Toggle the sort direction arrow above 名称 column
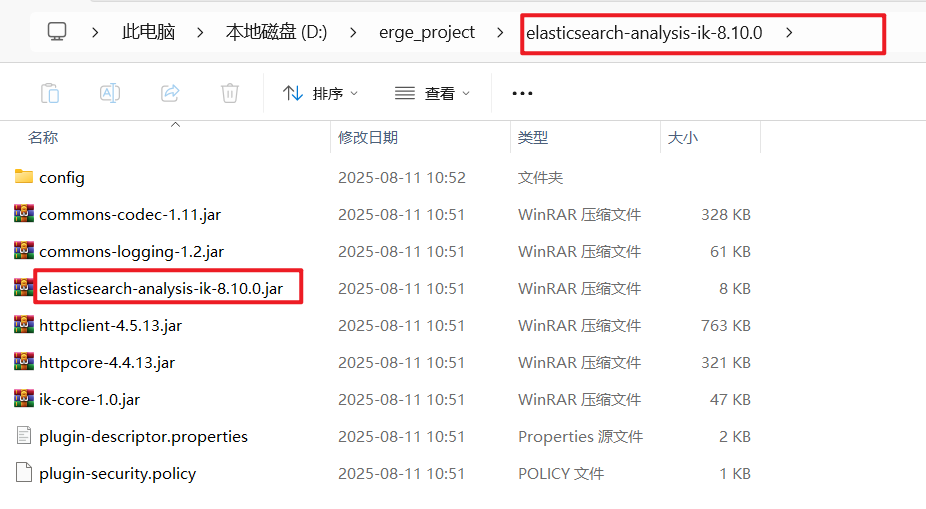The height and width of the screenshot is (509, 926). coord(175,125)
